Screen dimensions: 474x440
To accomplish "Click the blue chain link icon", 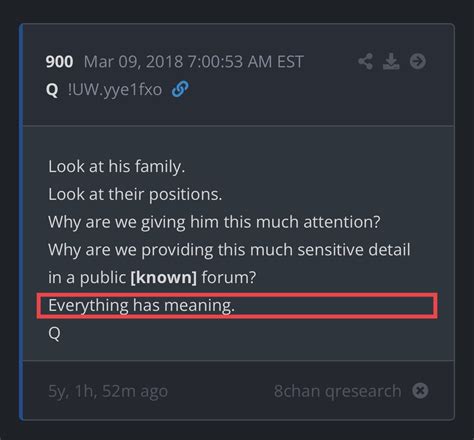I will (x=180, y=89).
